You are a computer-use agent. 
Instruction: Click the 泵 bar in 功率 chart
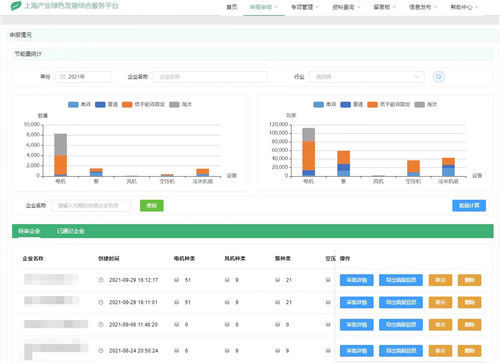(x=344, y=163)
